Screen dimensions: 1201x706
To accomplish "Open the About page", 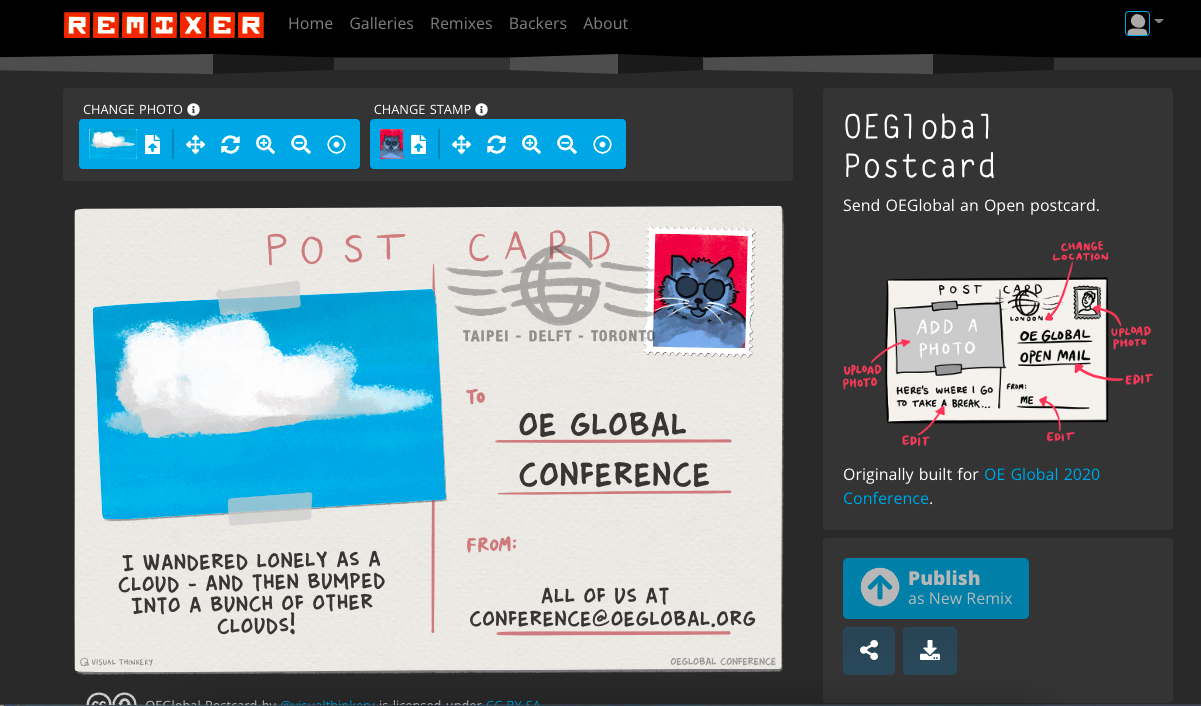I will coord(606,23).
